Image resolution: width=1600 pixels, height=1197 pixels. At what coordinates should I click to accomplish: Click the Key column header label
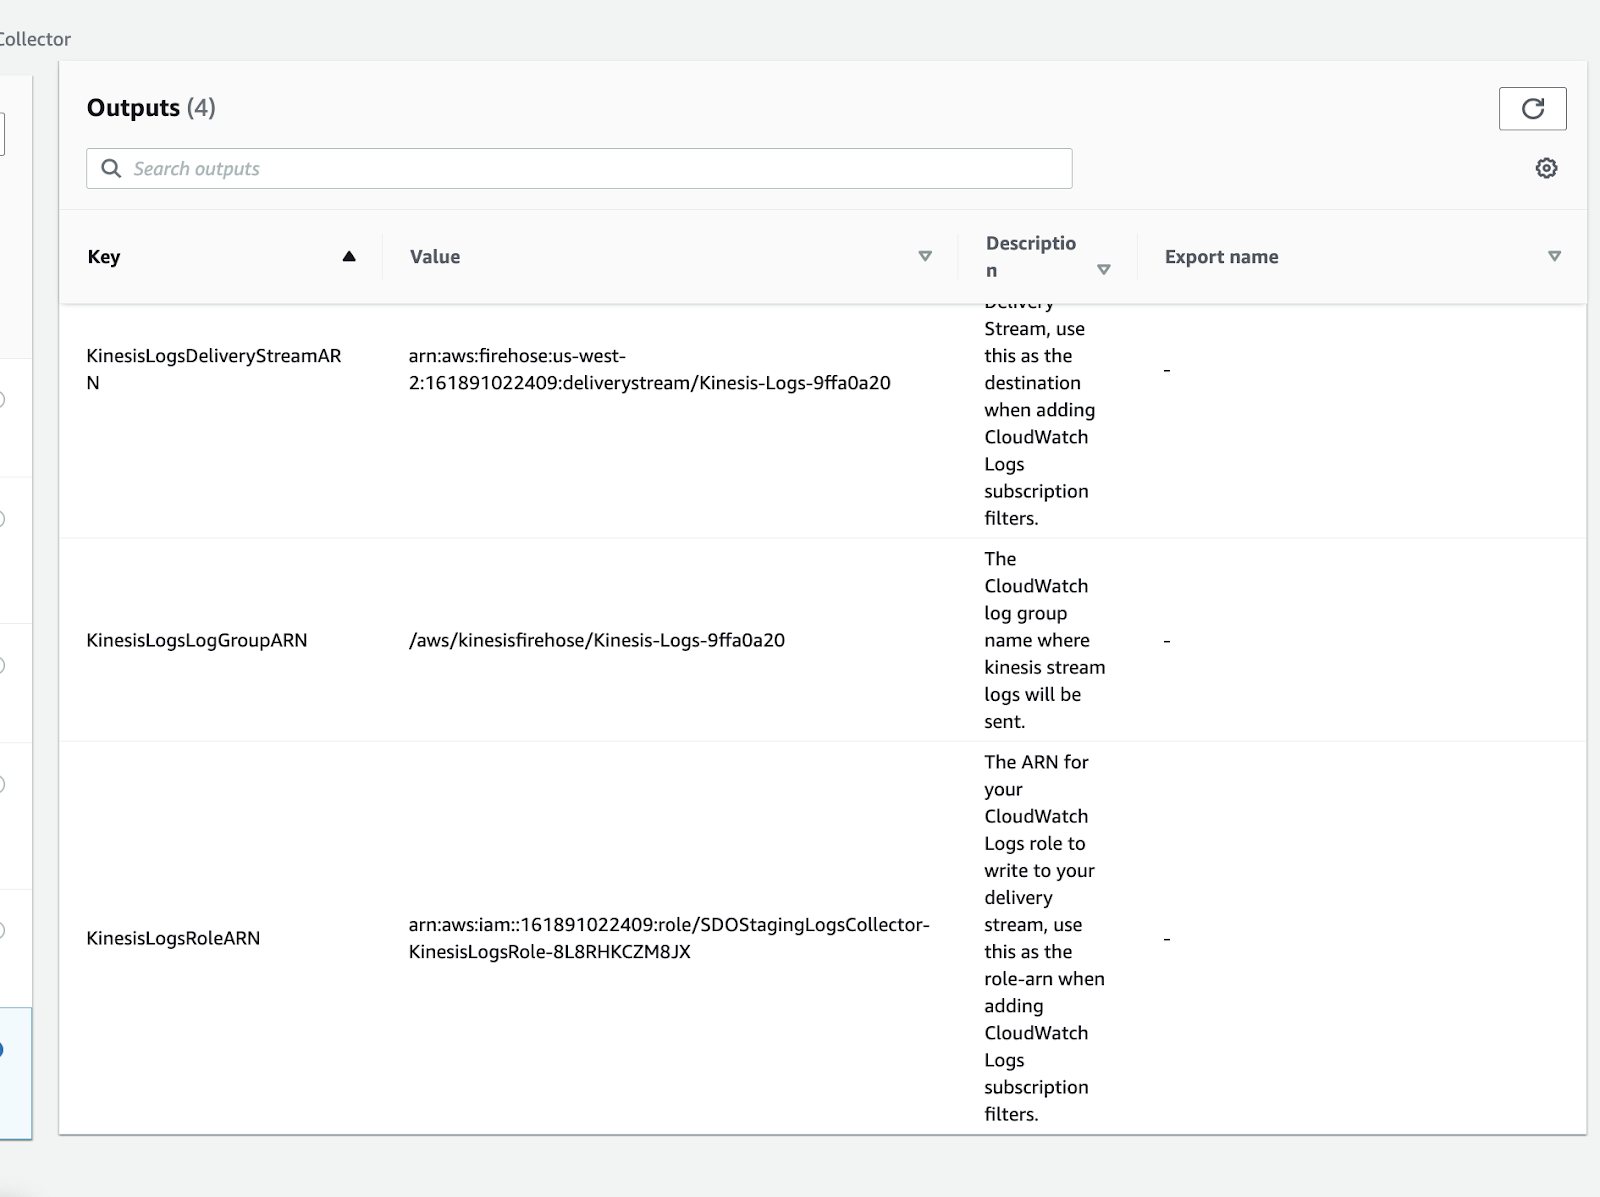pyautogui.click(x=104, y=257)
